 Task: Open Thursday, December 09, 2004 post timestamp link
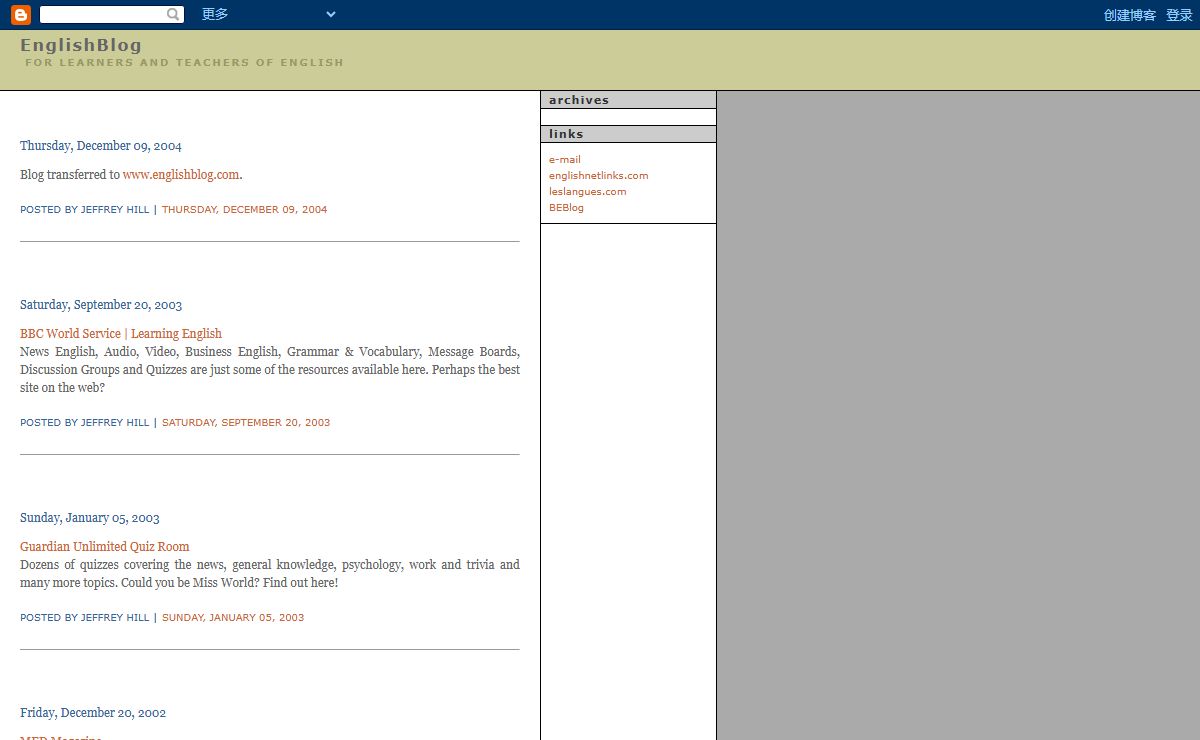(245, 210)
